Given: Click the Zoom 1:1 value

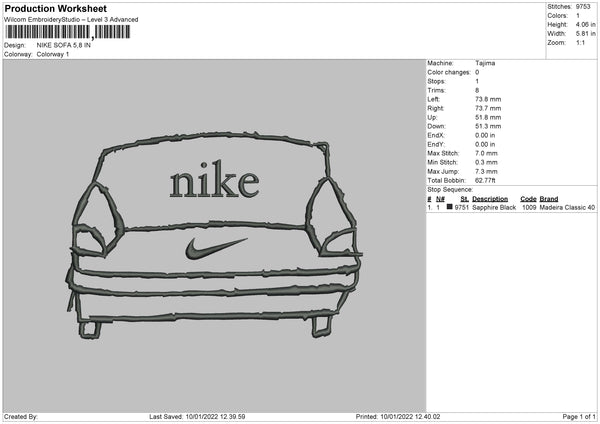Looking at the screenshot, I should click(580, 42).
